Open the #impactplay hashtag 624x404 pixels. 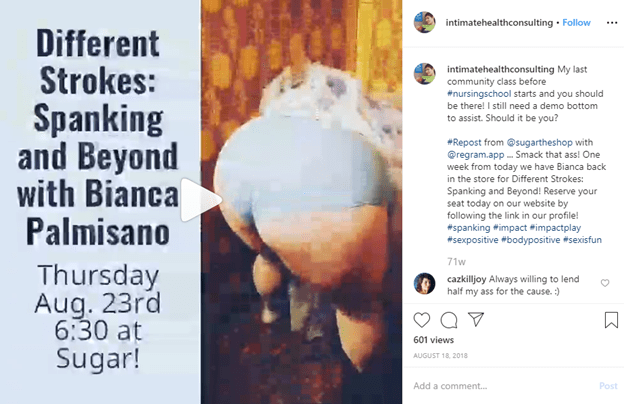point(555,228)
